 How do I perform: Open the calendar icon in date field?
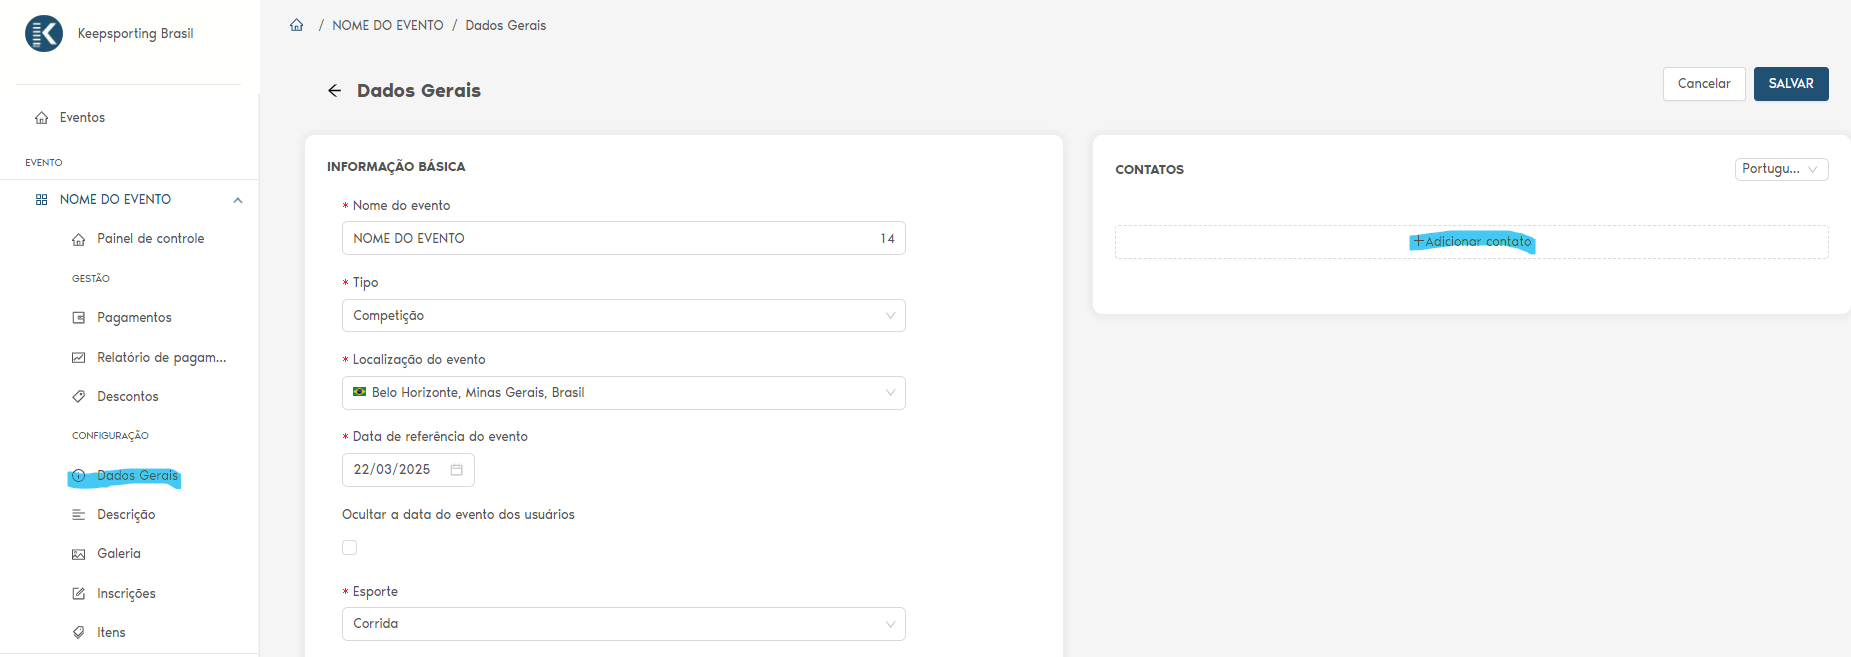click(456, 470)
